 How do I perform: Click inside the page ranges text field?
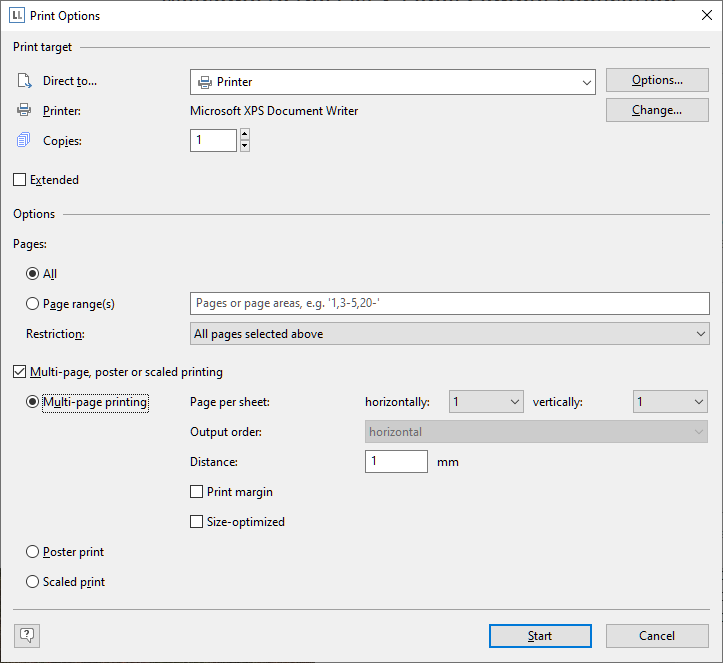coord(450,303)
